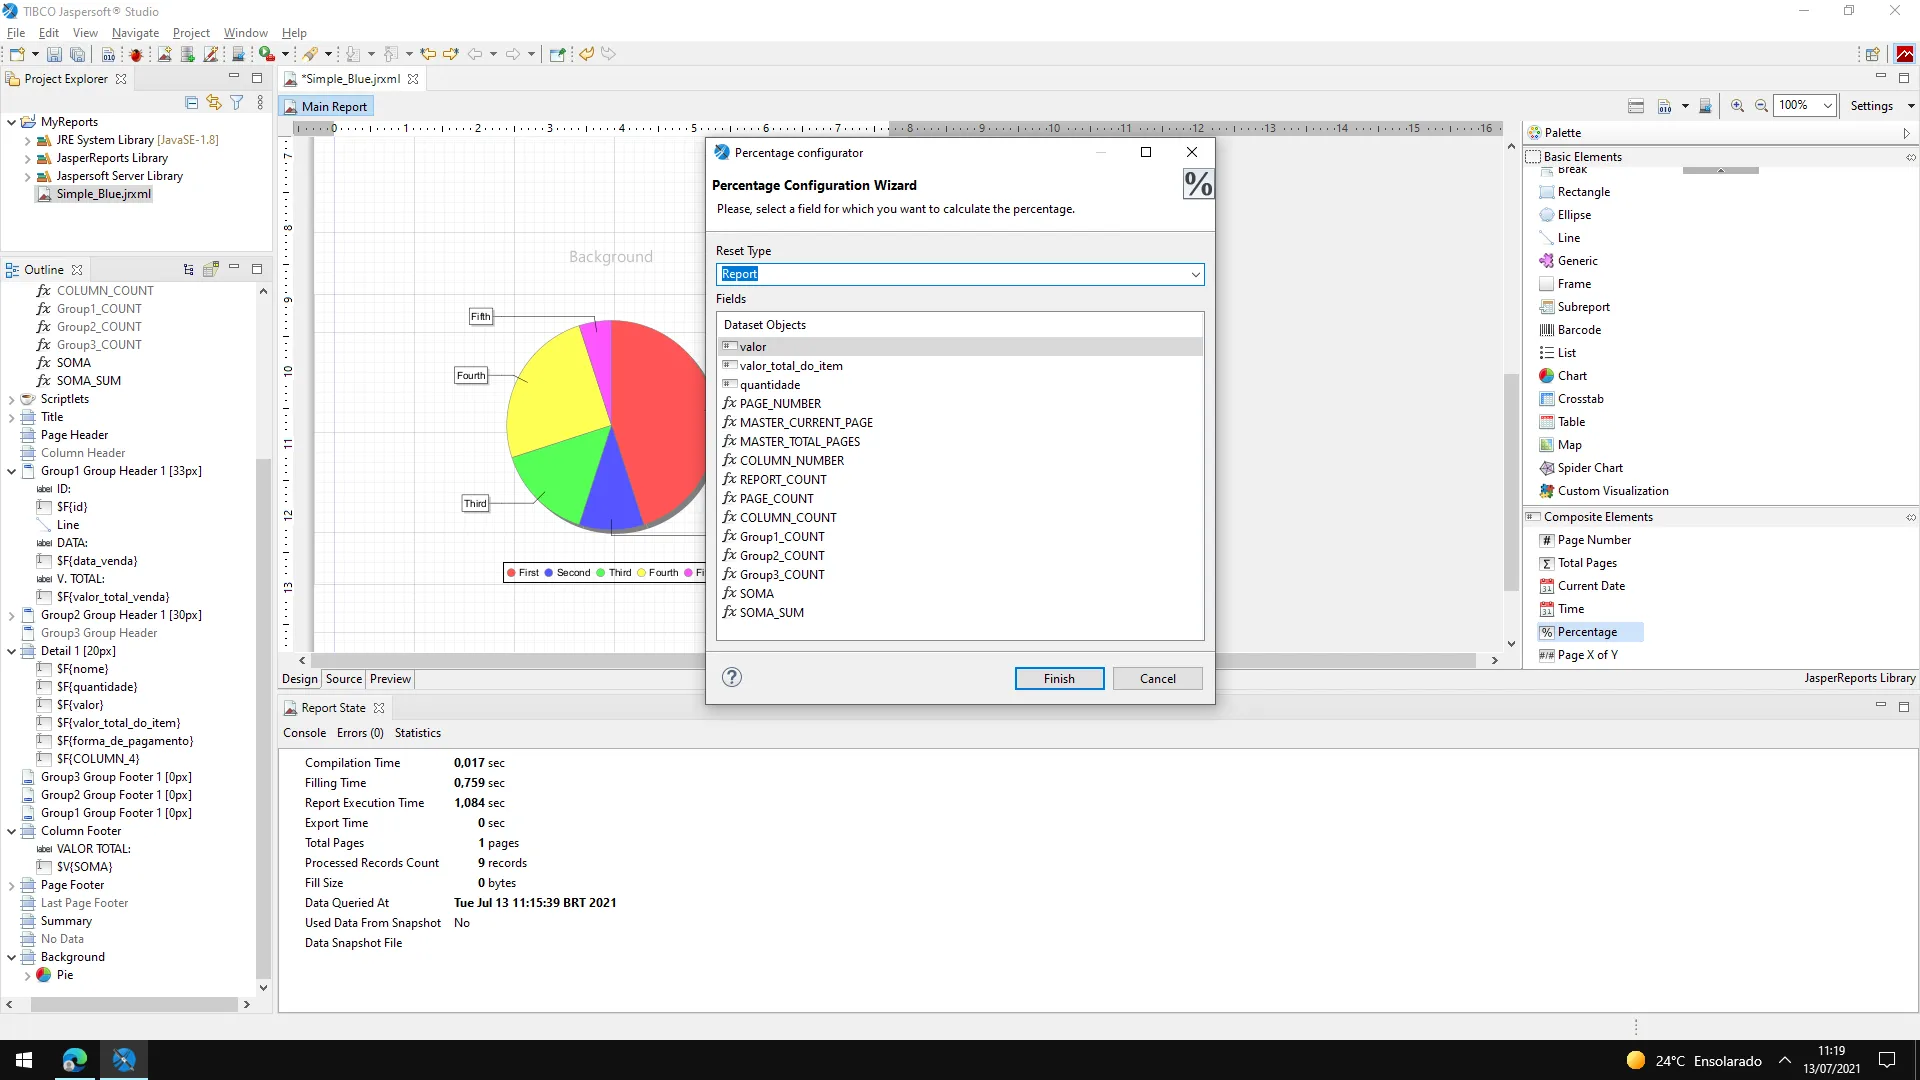Viewport: 1920px width, 1080px height.
Task: Select the Barcode palette element
Action: [1578, 330]
